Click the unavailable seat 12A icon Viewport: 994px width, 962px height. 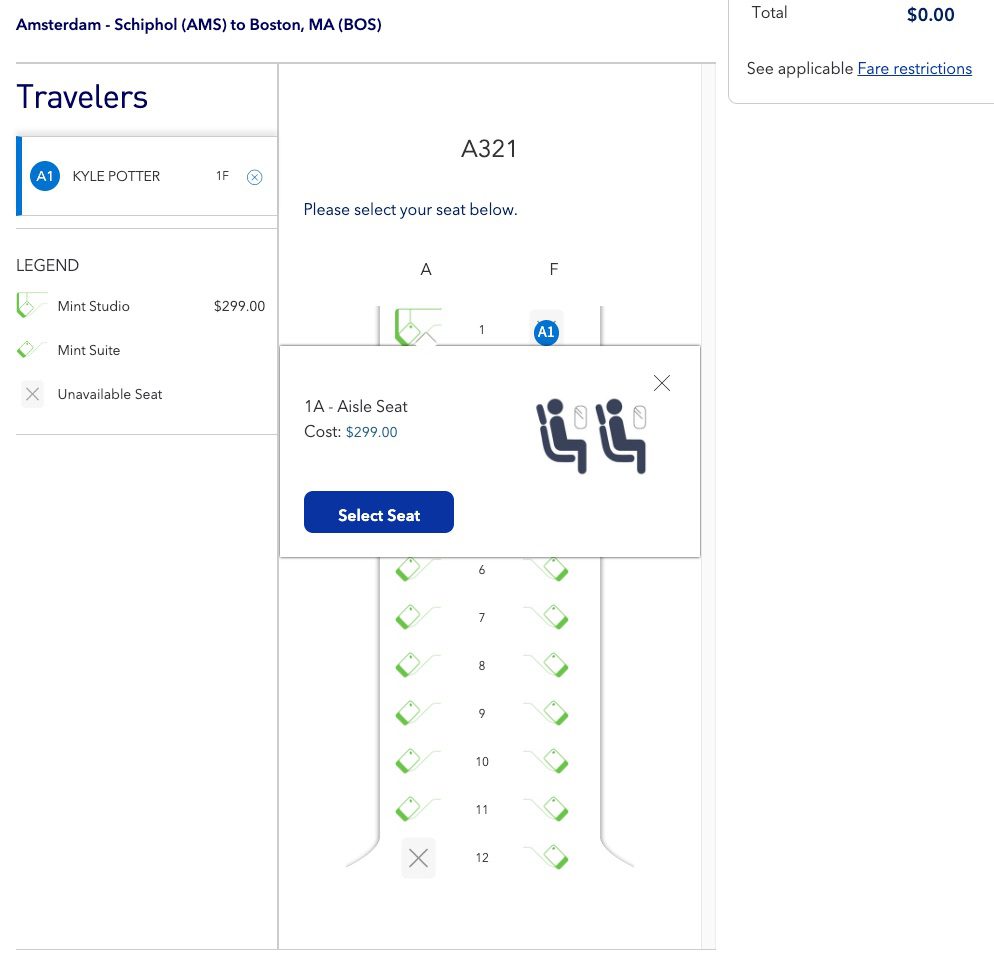click(418, 857)
